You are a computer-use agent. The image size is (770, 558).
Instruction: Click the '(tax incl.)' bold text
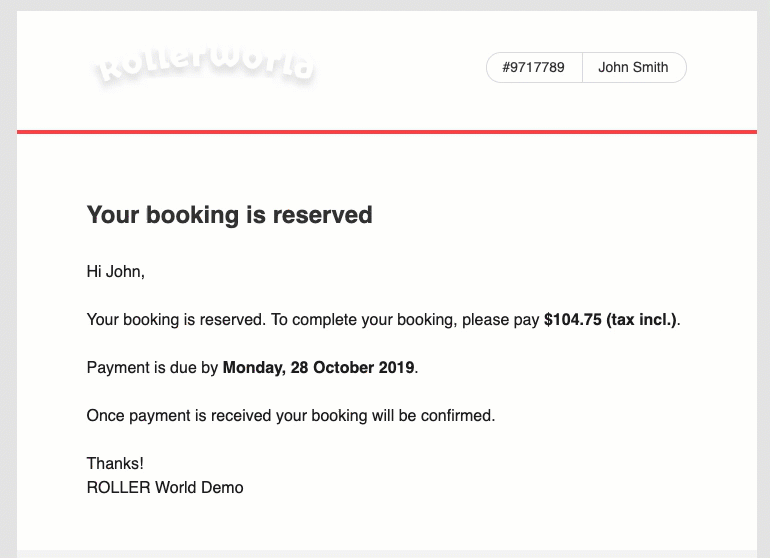click(x=641, y=319)
